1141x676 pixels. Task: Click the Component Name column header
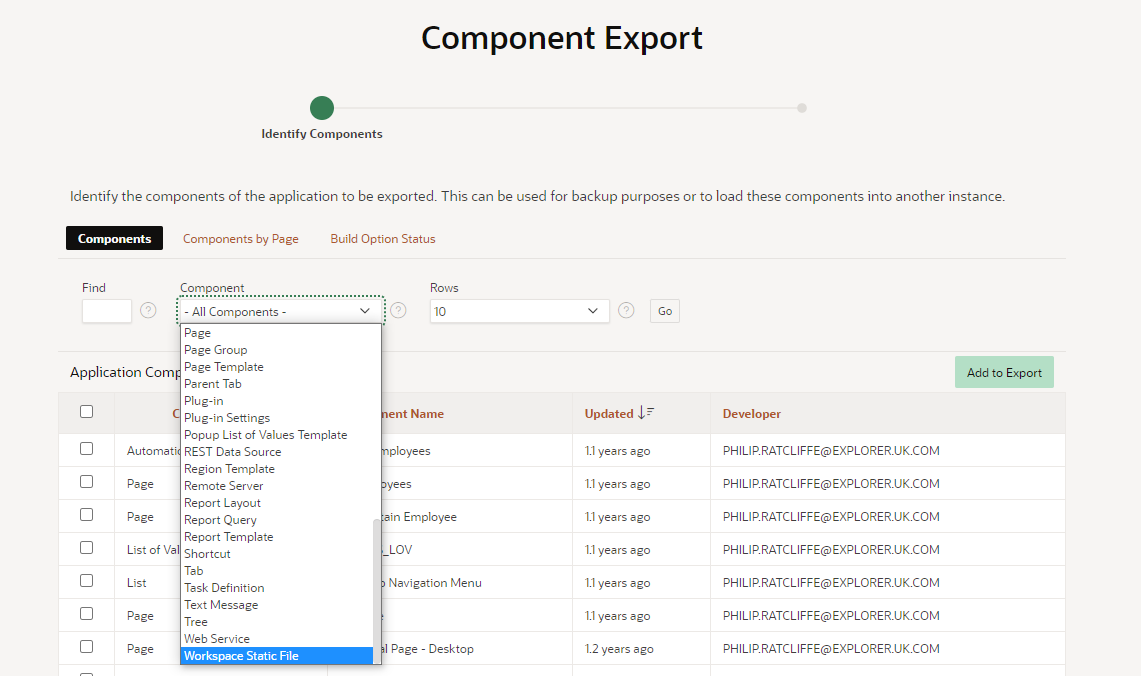pos(413,413)
